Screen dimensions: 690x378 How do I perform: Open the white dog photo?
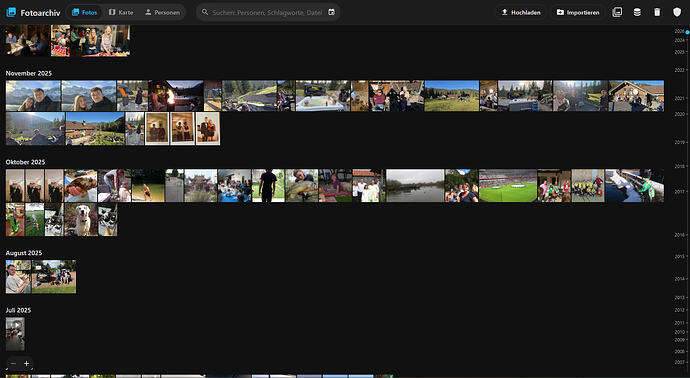coord(81,219)
